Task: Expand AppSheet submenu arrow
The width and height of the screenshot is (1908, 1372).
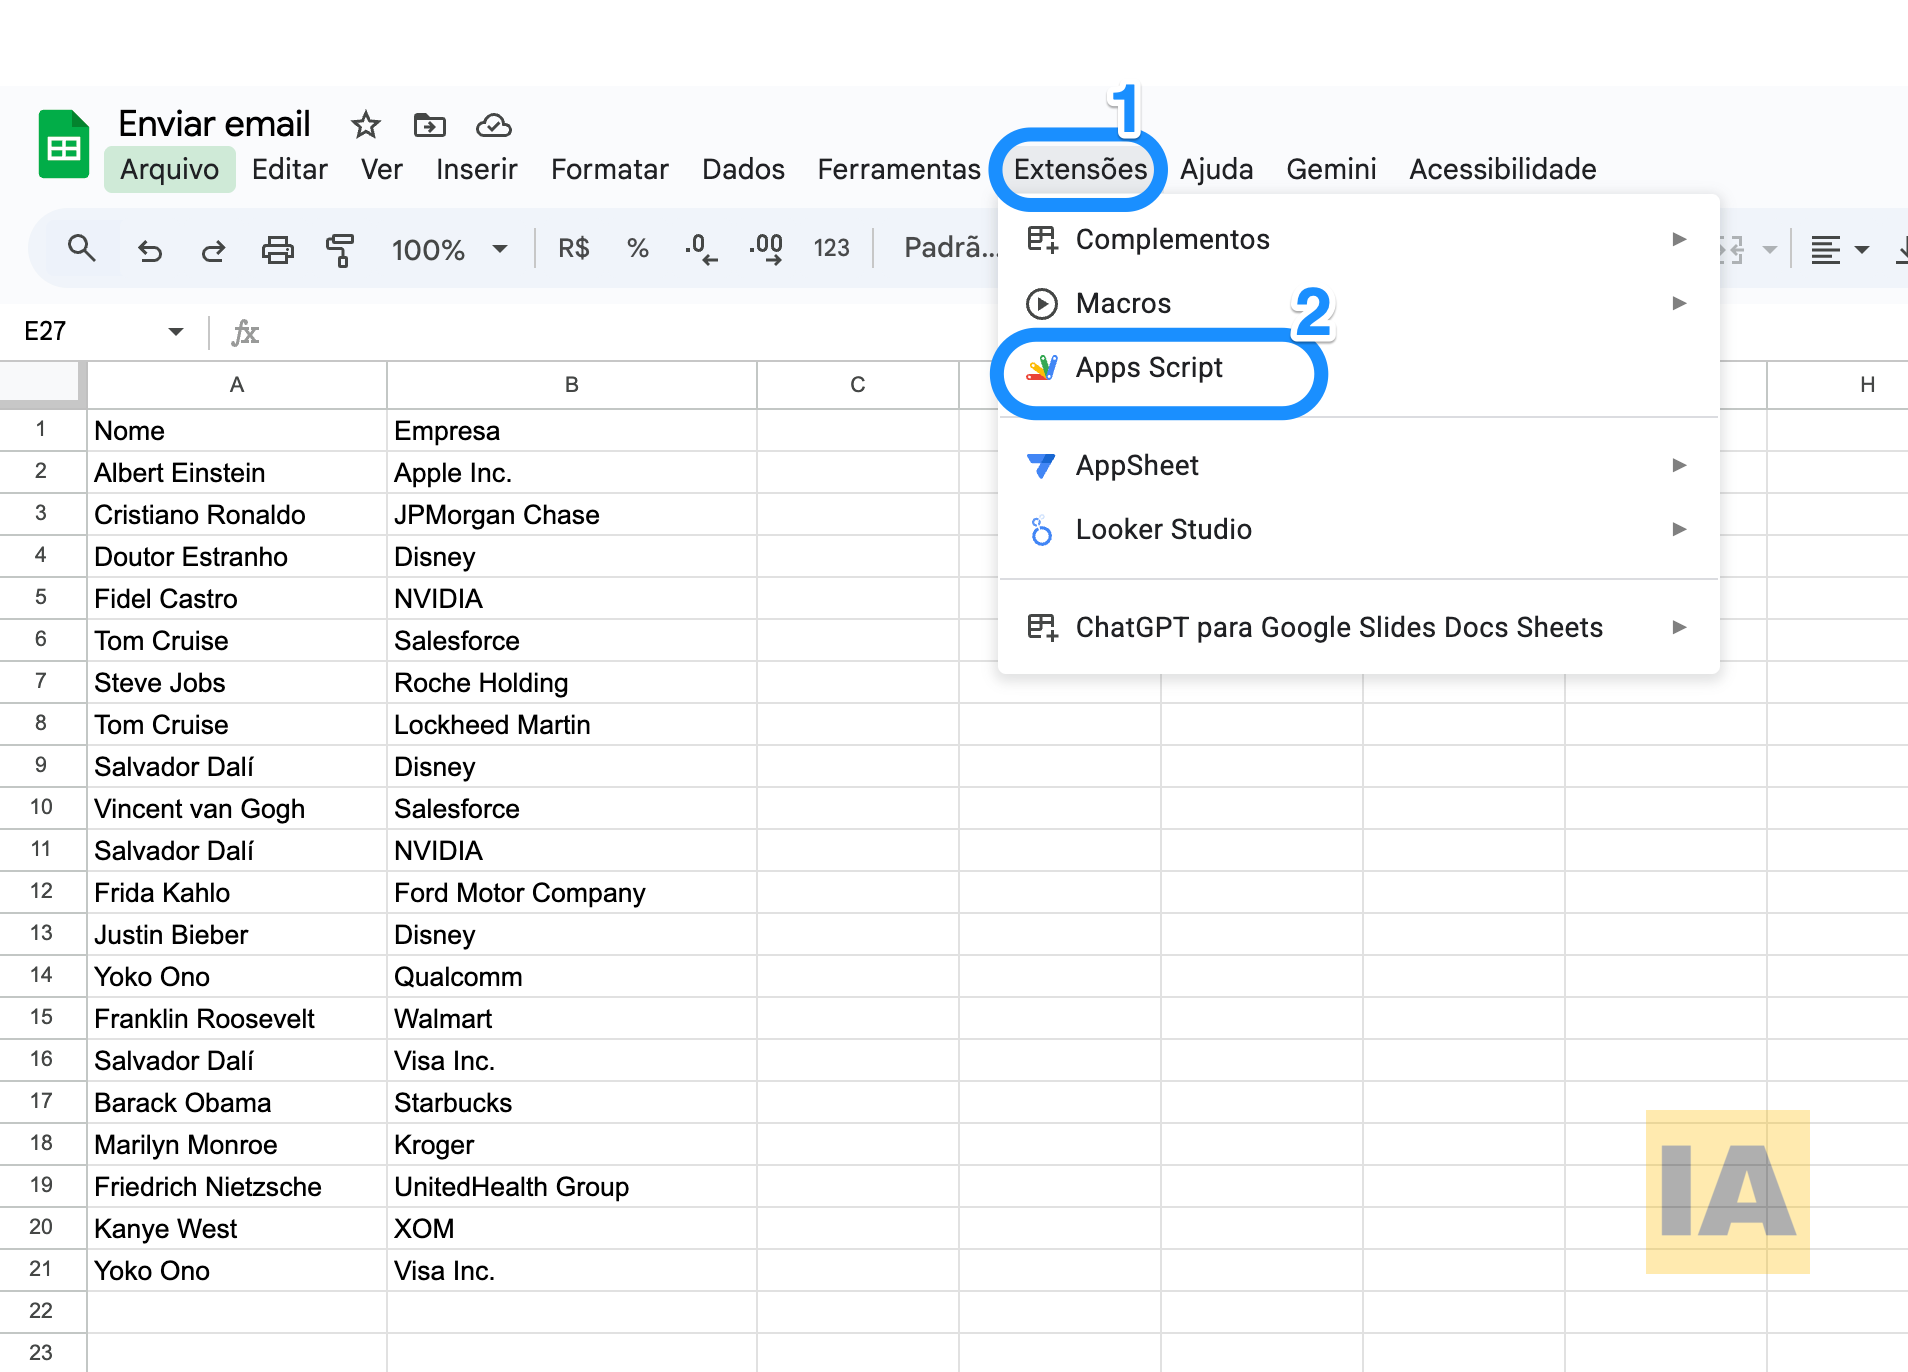Action: tap(1679, 465)
